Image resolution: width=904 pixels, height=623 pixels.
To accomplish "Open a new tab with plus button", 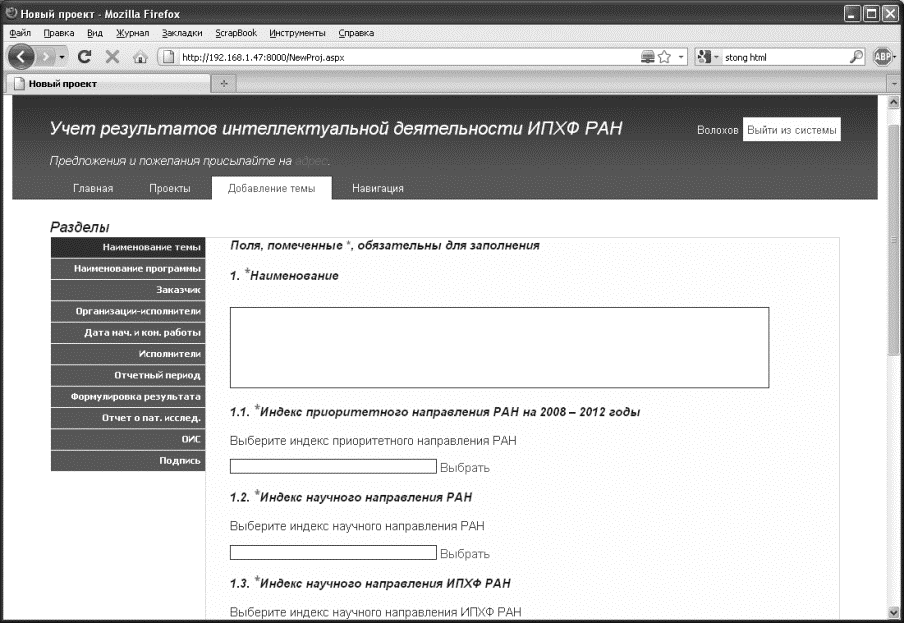I will [x=222, y=83].
